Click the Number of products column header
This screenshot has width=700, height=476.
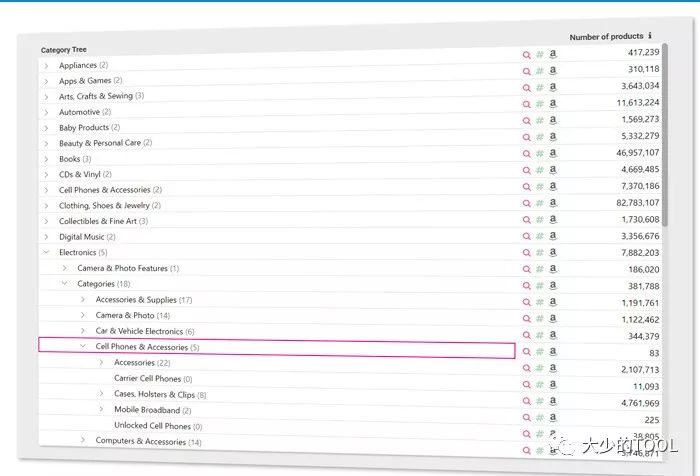tap(606, 37)
